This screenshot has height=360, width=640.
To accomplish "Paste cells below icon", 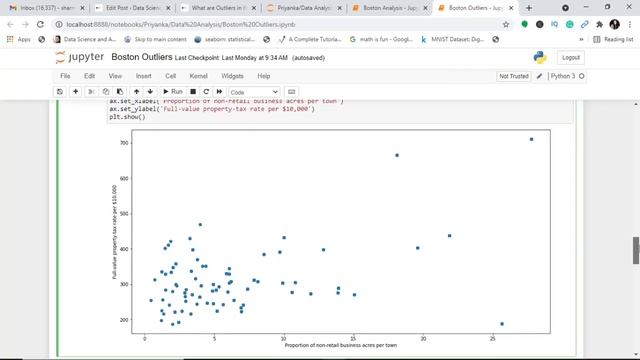I will [x=120, y=92].
